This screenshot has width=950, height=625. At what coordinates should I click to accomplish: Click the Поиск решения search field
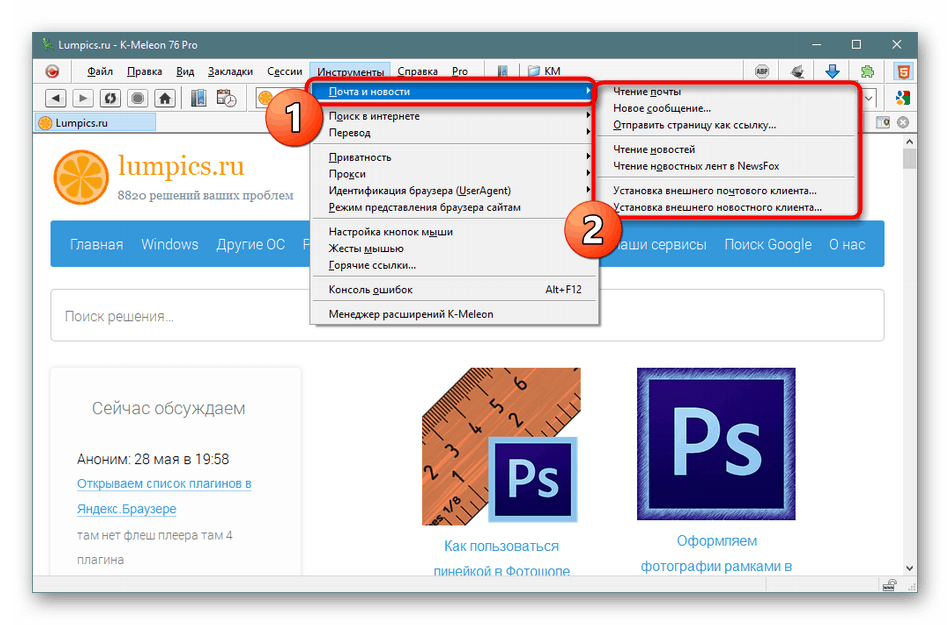click(467, 316)
